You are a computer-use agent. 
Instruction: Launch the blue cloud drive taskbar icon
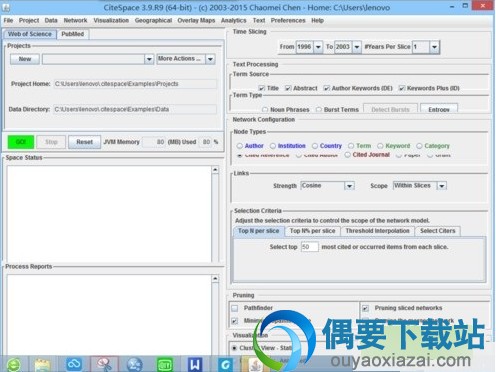[74, 364]
